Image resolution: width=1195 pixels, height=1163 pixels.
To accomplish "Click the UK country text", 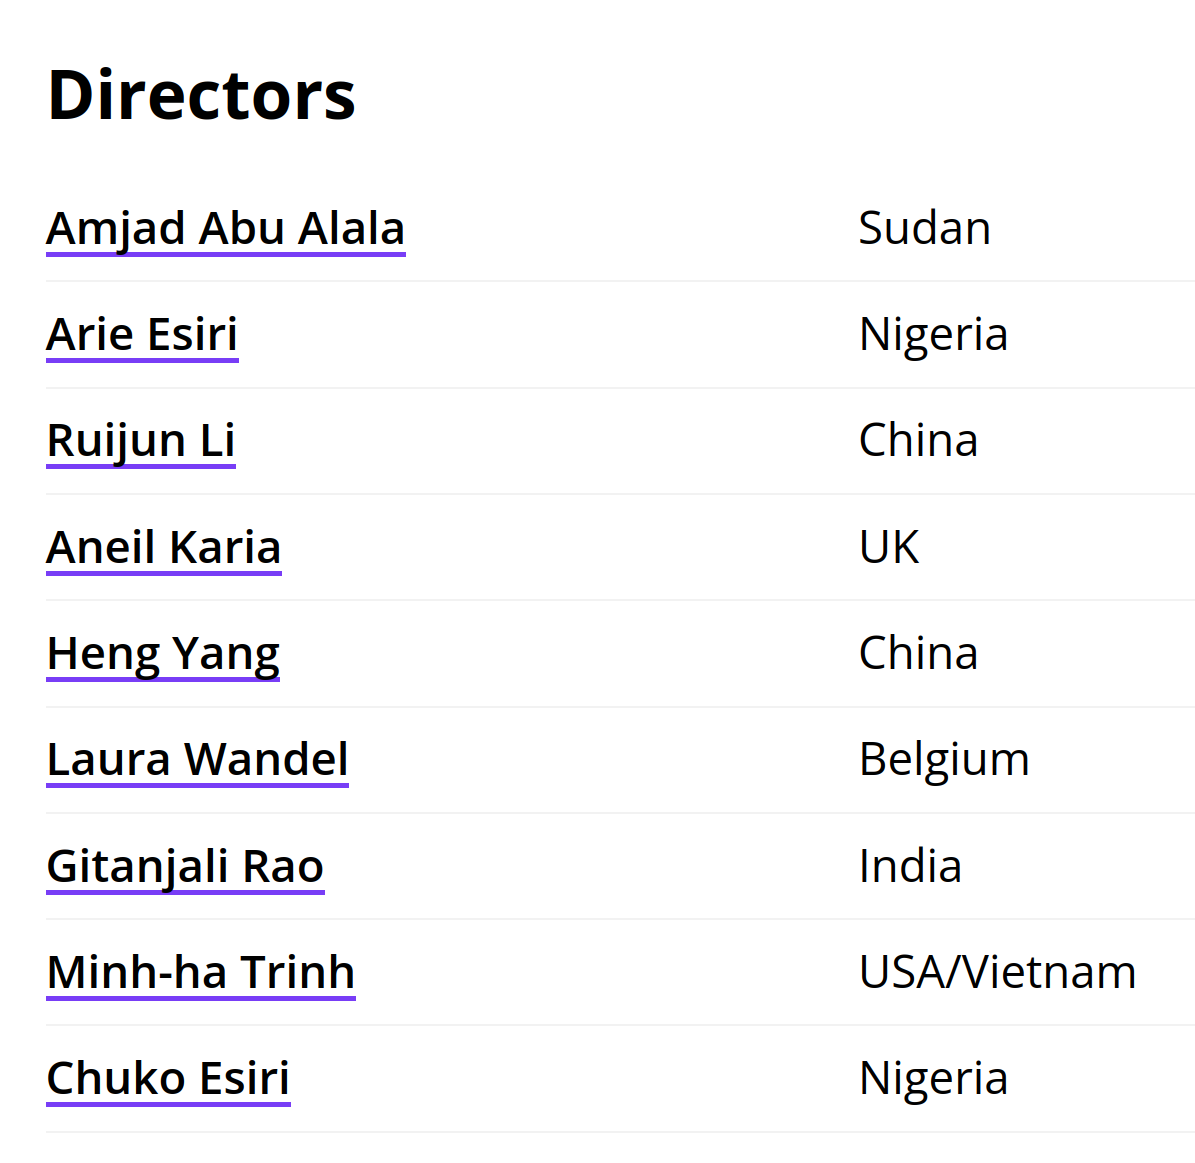I will click(889, 547).
